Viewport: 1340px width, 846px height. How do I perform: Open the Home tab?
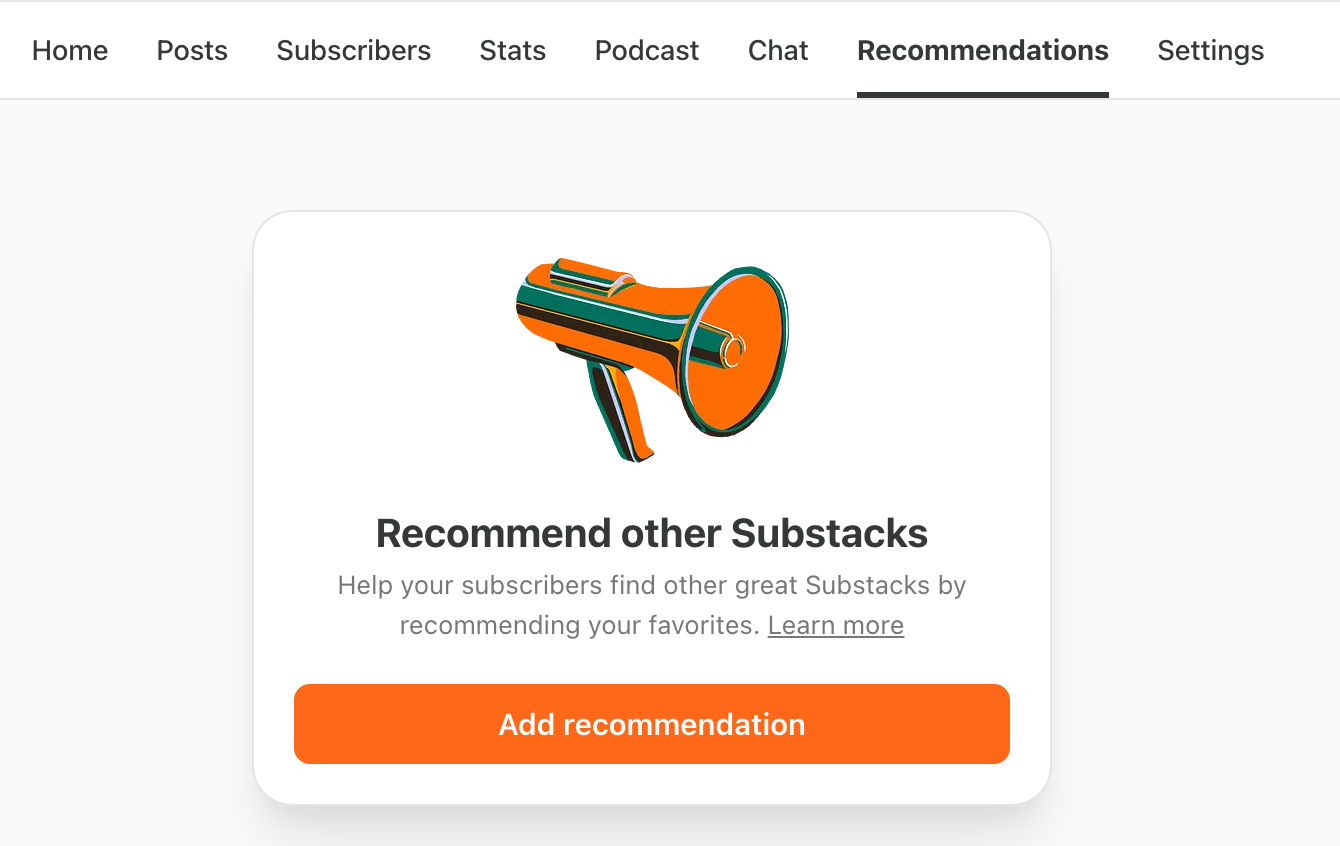[70, 50]
